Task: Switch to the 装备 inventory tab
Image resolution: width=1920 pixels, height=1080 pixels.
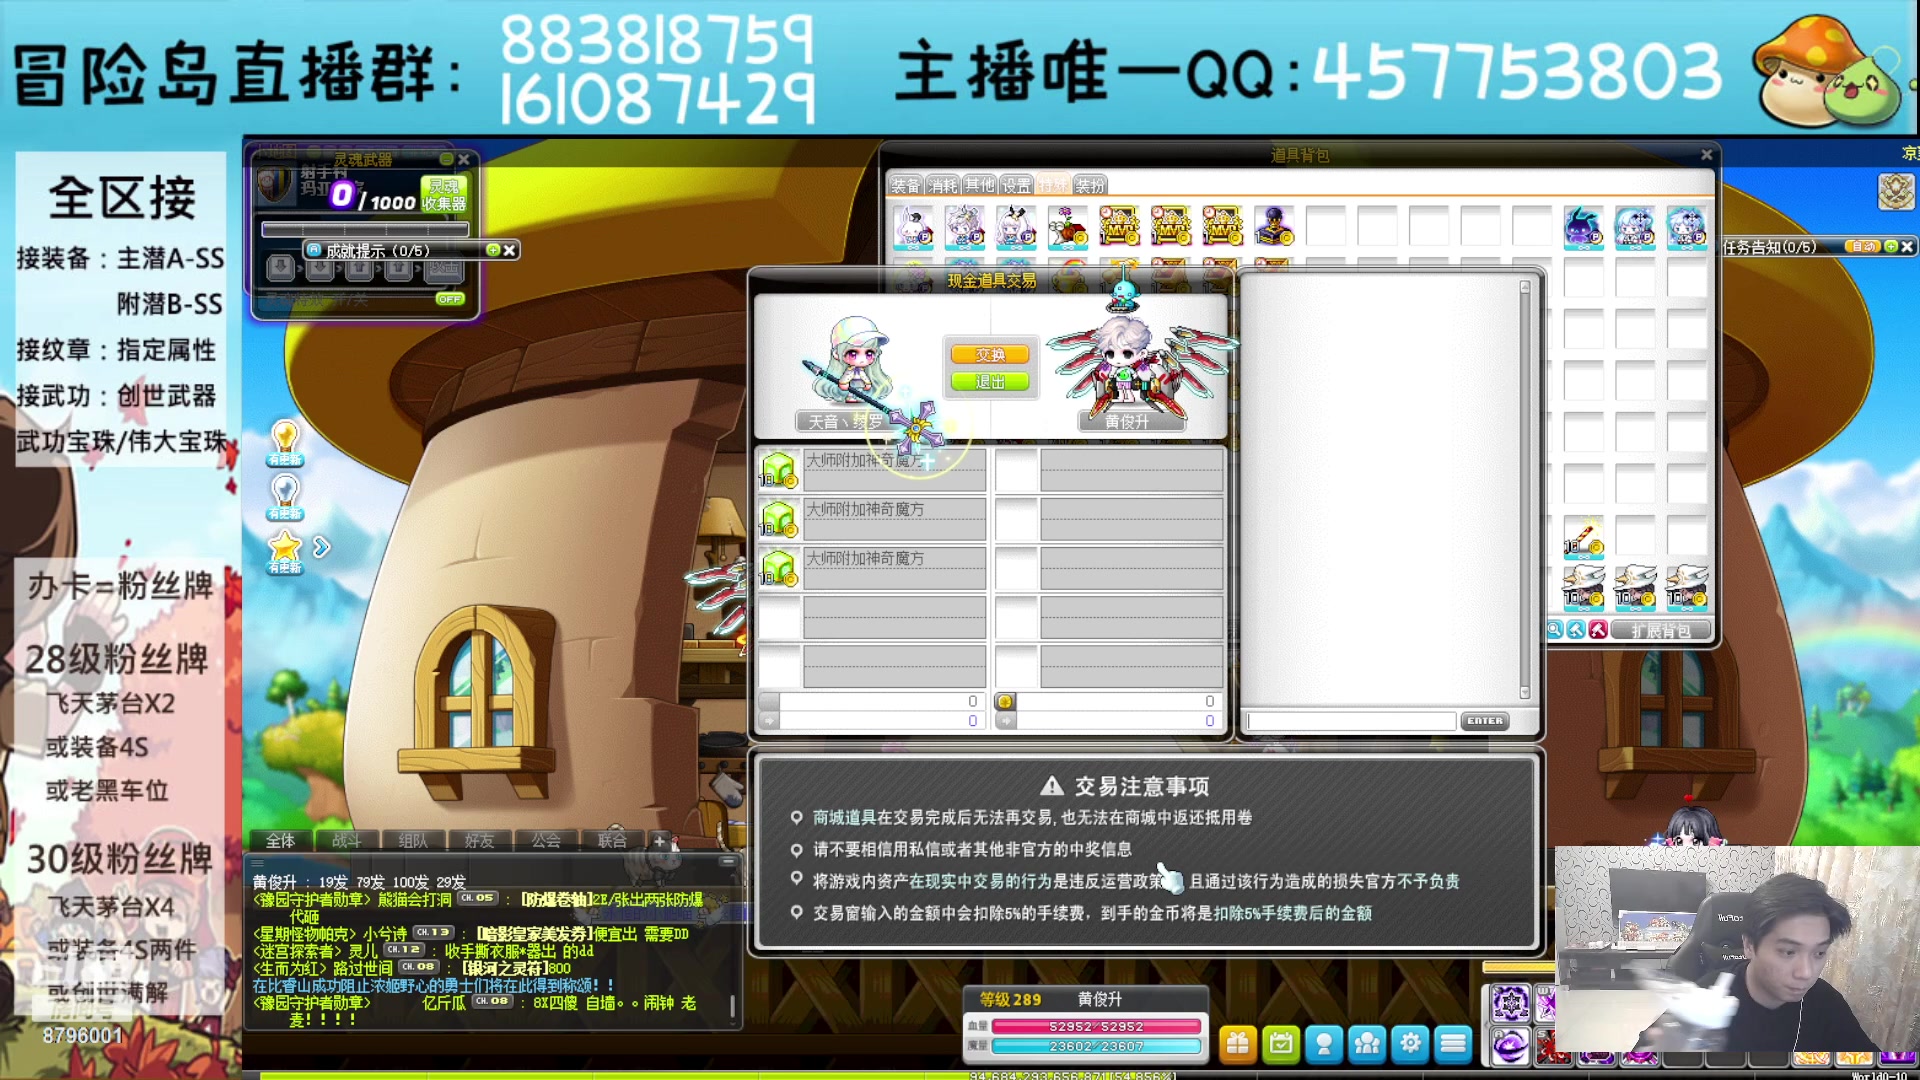Action: [906, 185]
